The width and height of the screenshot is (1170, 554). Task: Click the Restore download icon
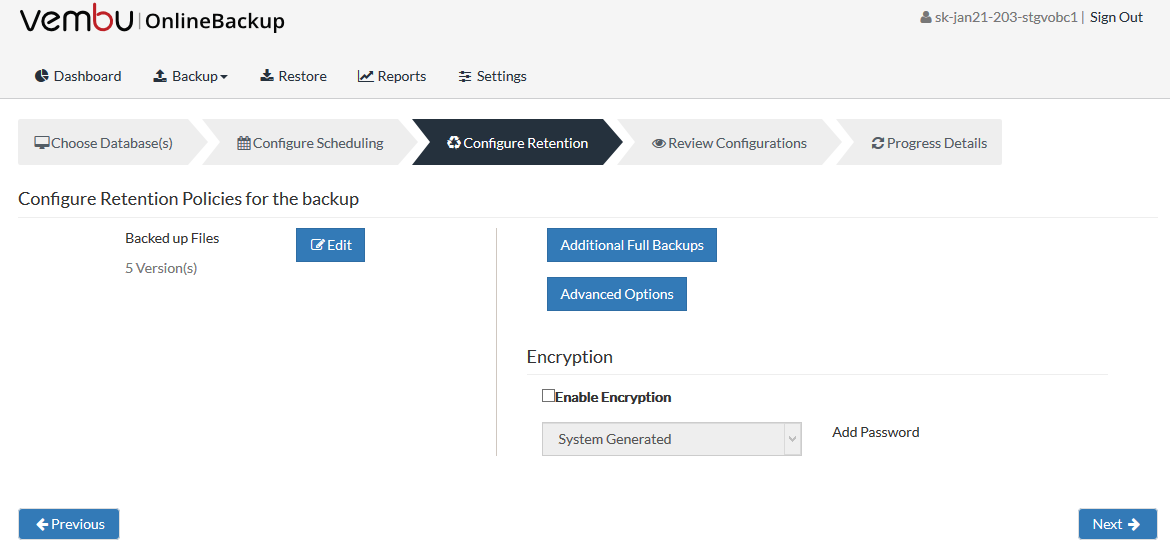coord(266,76)
